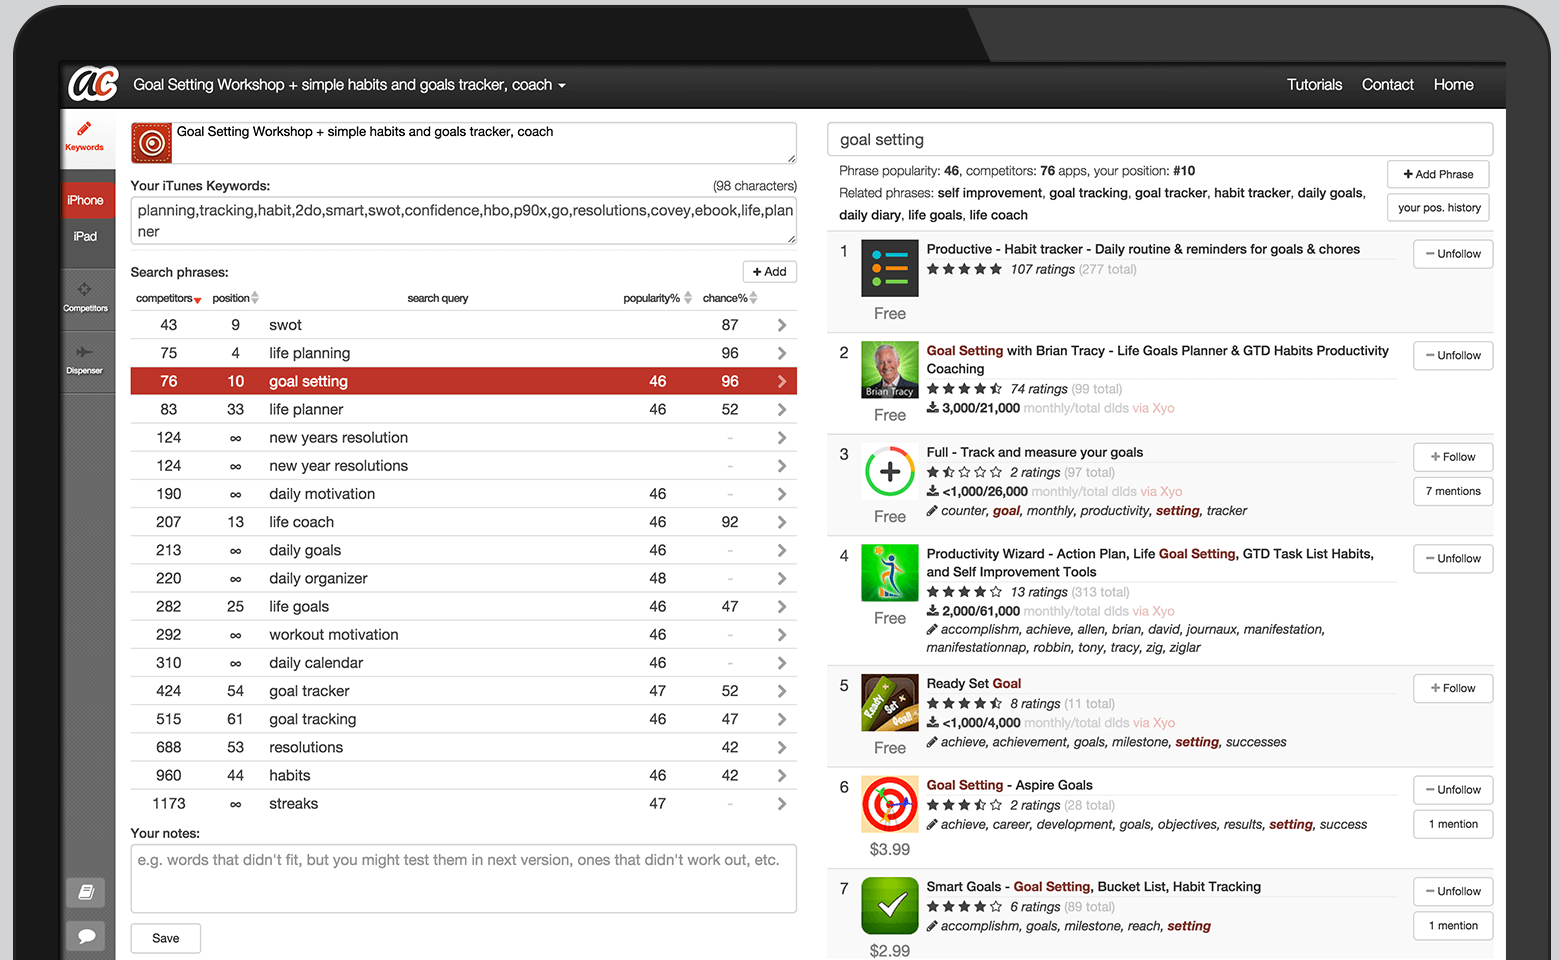1560x960 pixels.
Task: Select the daily organizer phrase row
Action: coord(464,579)
